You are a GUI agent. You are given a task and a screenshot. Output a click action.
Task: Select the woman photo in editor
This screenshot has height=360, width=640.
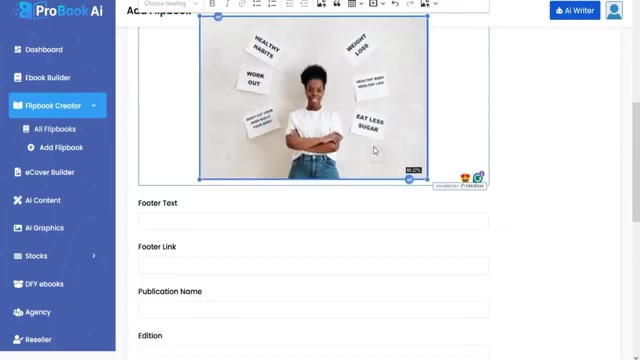click(x=313, y=98)
